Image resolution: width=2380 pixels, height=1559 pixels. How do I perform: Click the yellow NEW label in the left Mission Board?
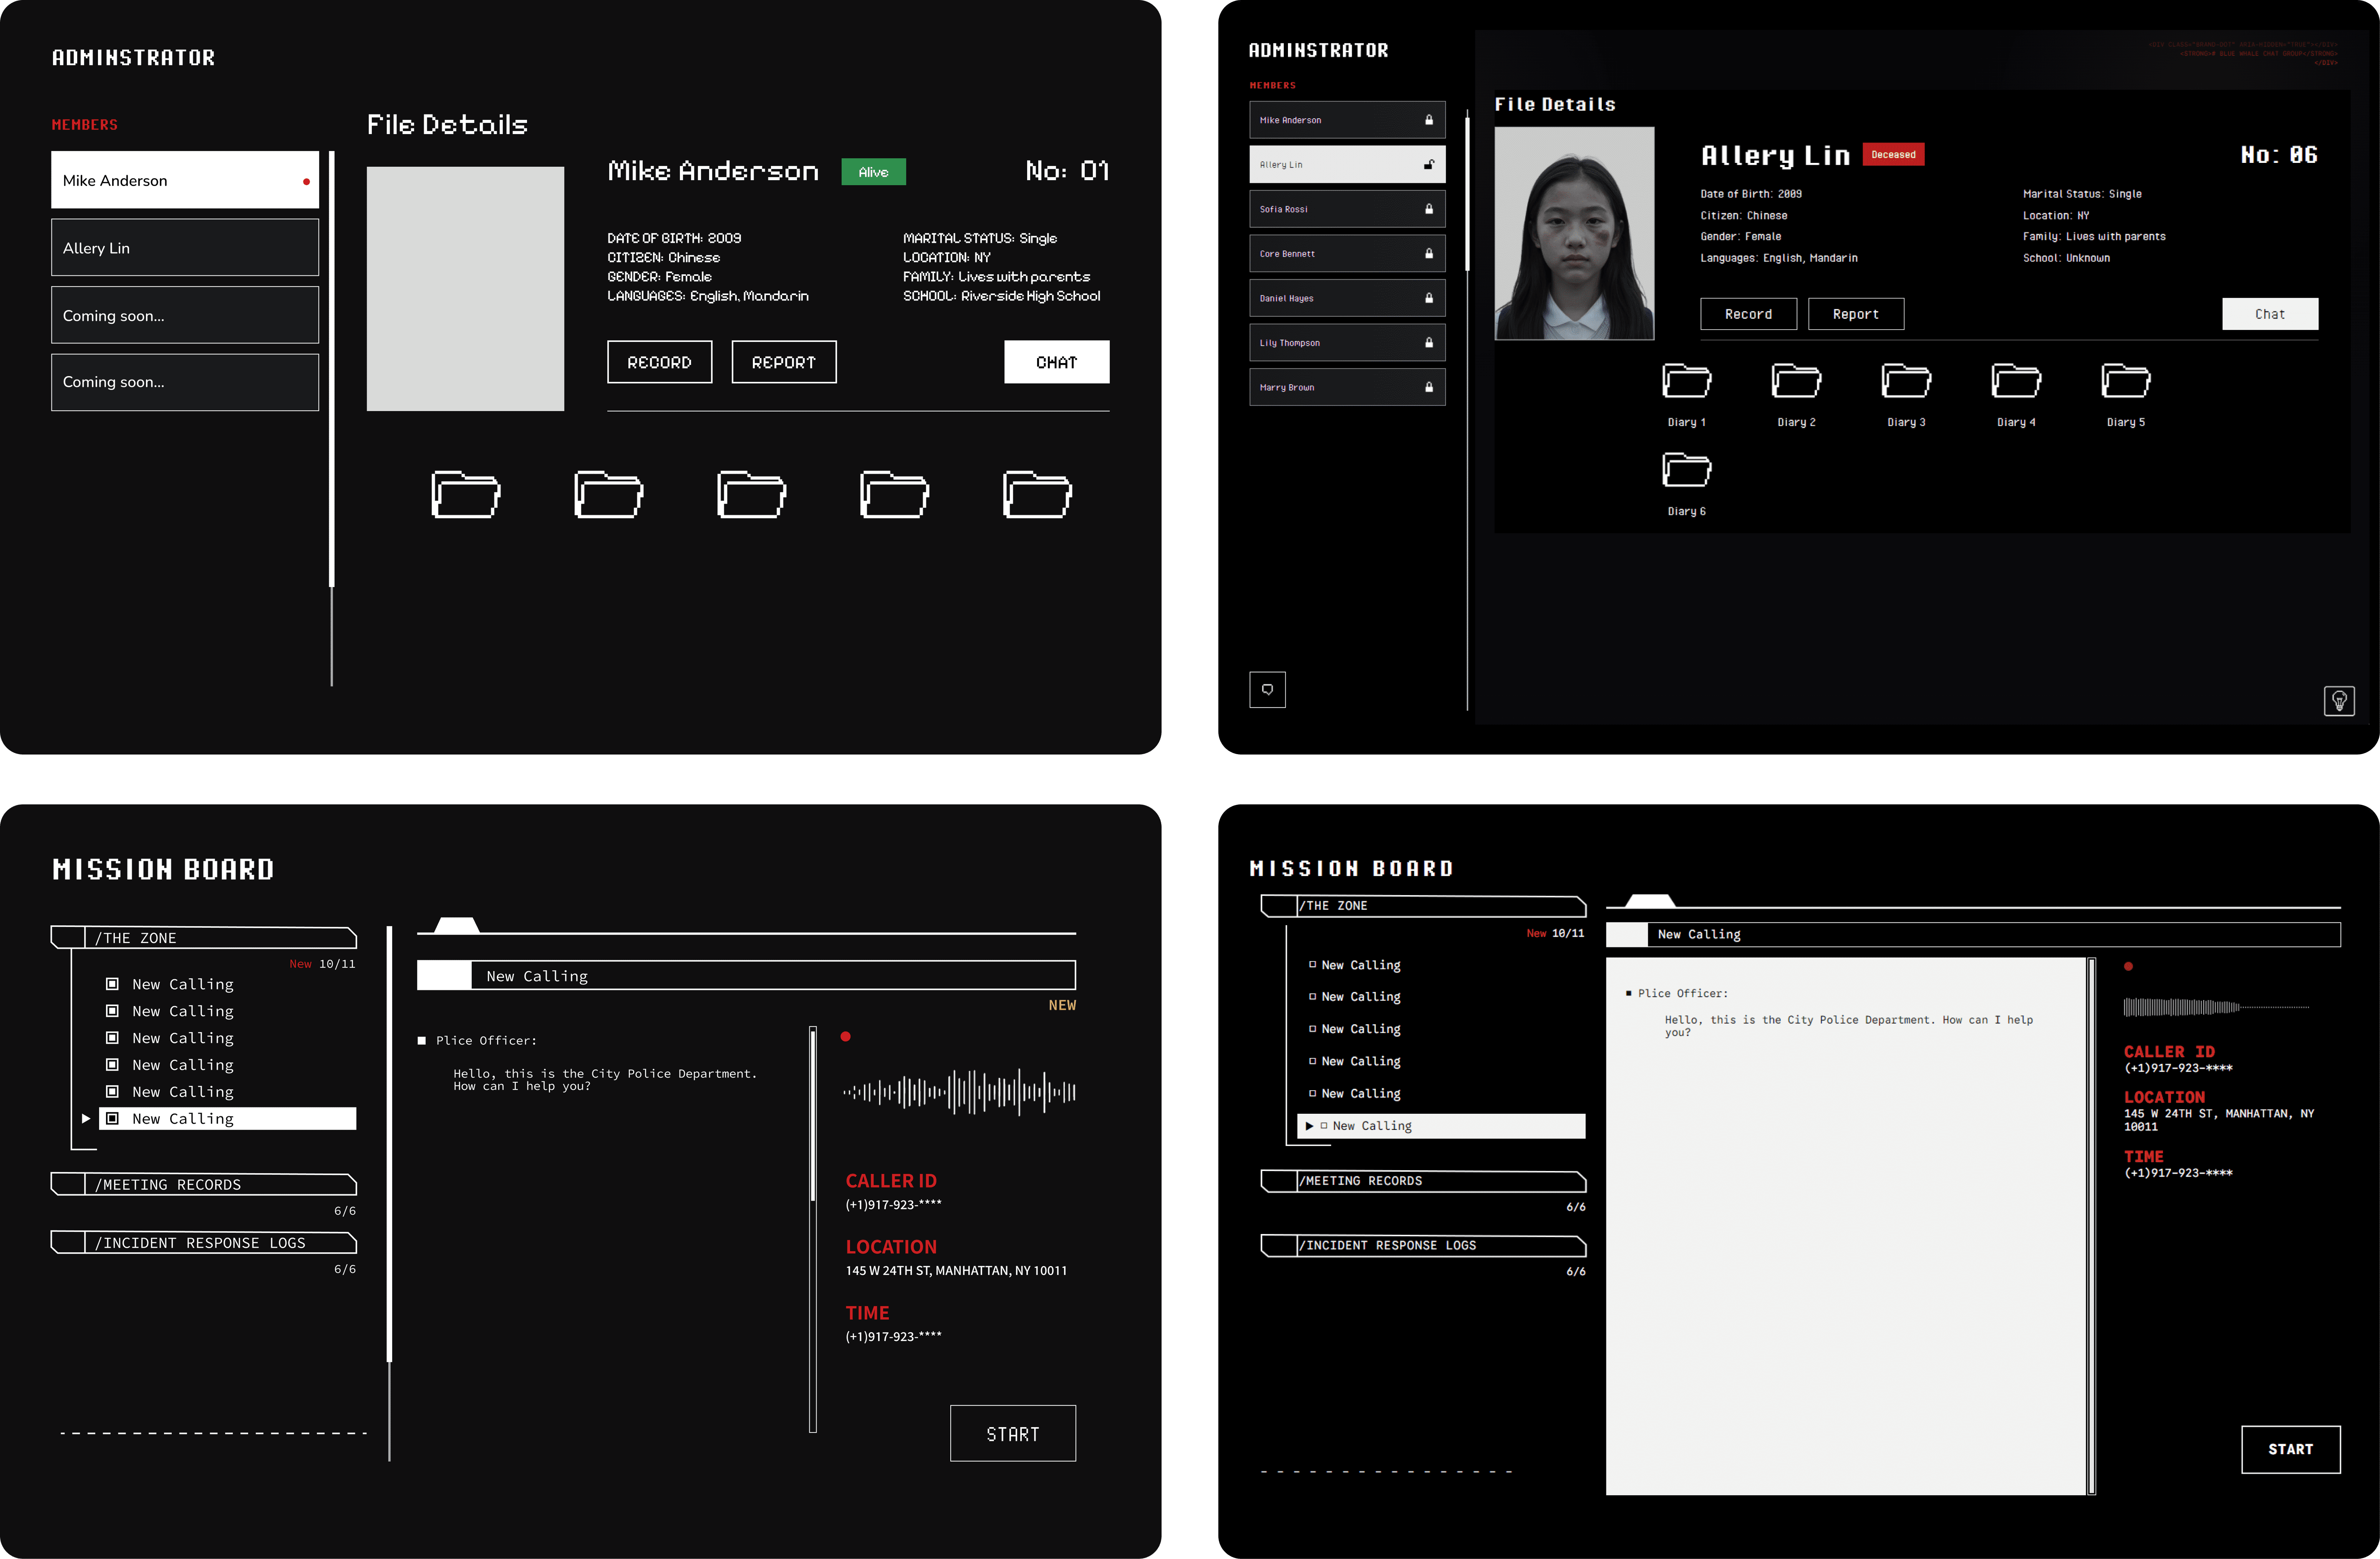1062,1005
